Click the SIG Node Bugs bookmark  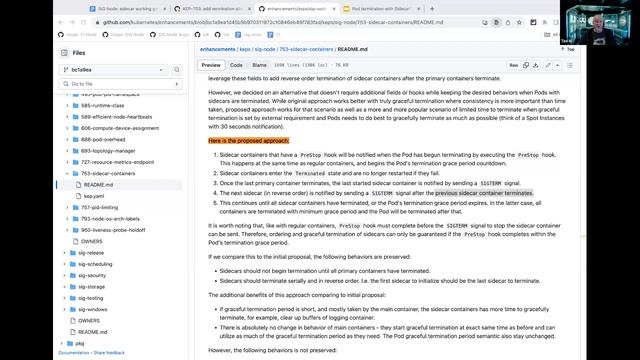click(x=169, y=35)
